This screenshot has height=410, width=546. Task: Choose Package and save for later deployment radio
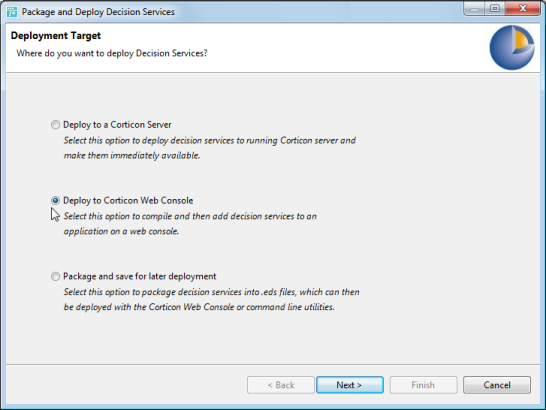point(55,276)
